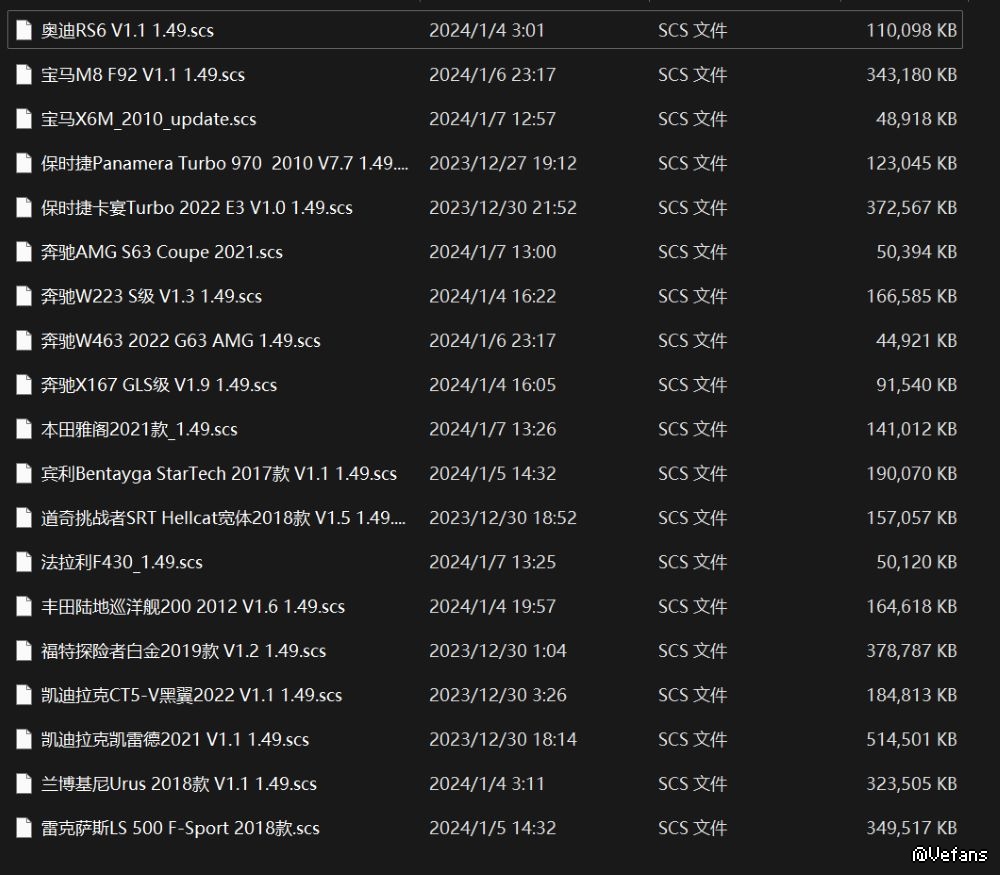The width and height of the screenshot is (1000, 875).
Task: Select 凯迪拉克CT5-V黑翼2022 V1.1 file name
Action: [x=192, y=695]
